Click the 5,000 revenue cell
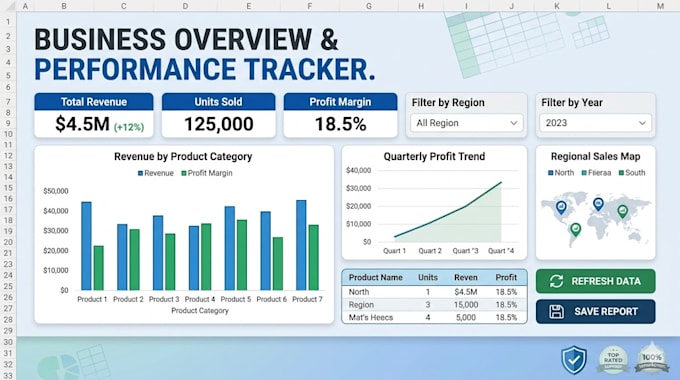Image resolution: width=680 pixels, height=380 pixels. tap(466, 317)
